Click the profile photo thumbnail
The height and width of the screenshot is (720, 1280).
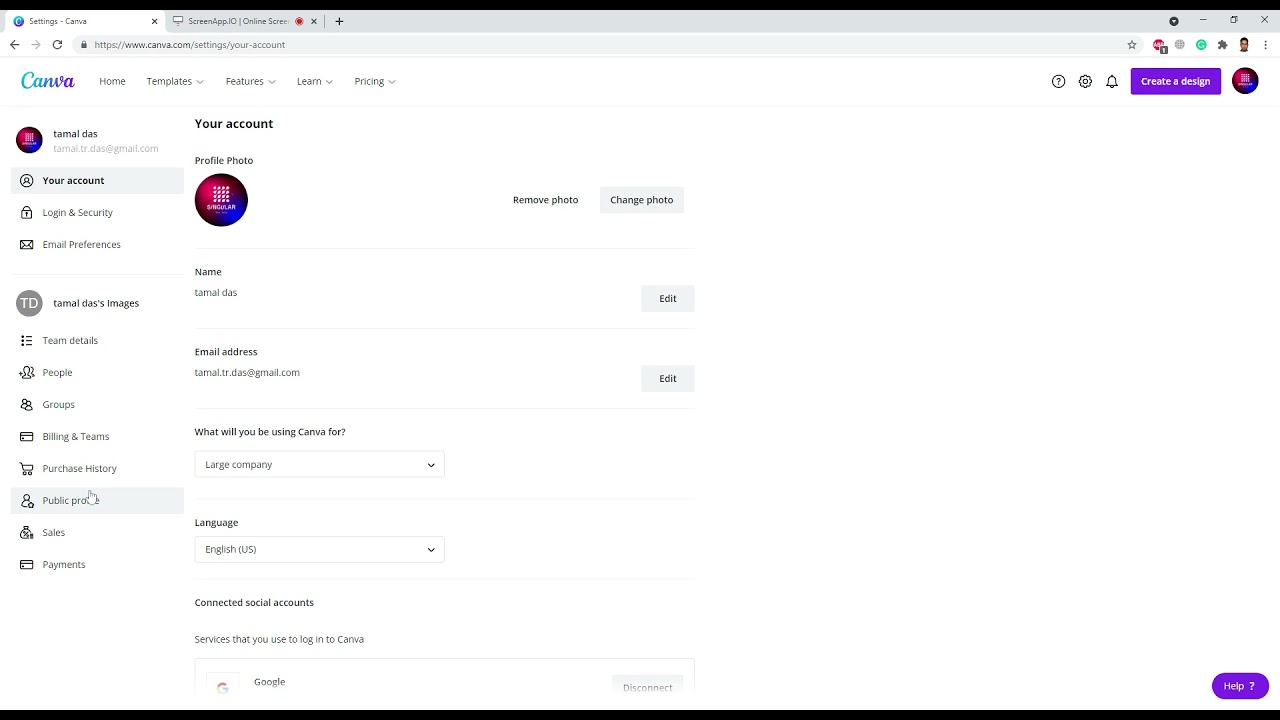click(x=220, y=199)
